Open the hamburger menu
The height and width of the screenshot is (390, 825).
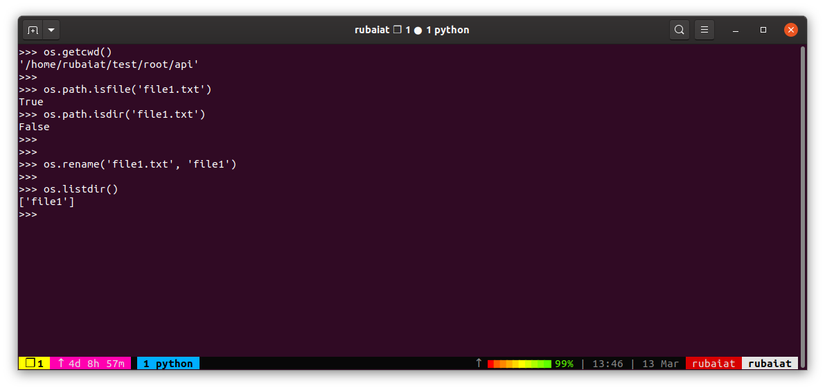(705, 30)
